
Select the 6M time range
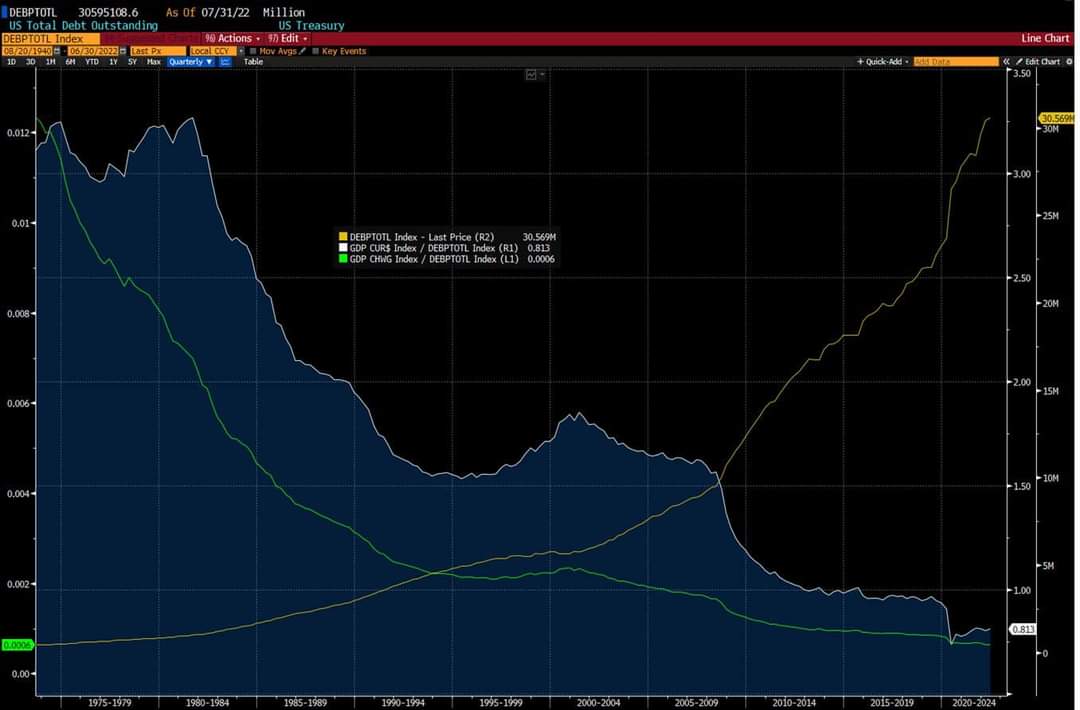(x=70, y=62)
